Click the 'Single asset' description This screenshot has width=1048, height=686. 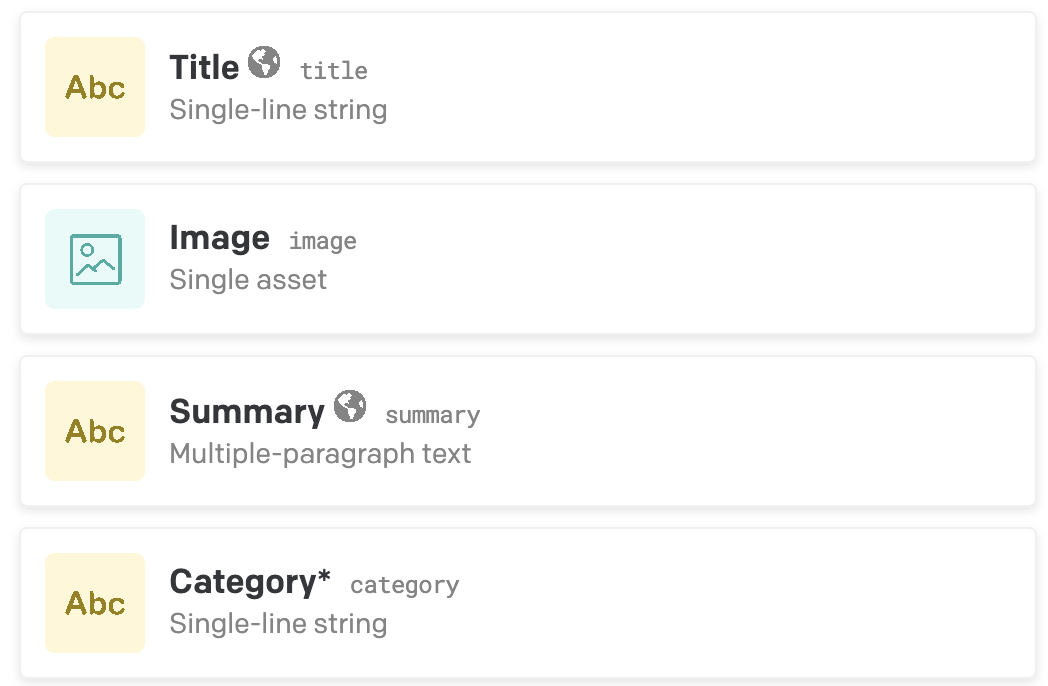(x=248, y=280)
